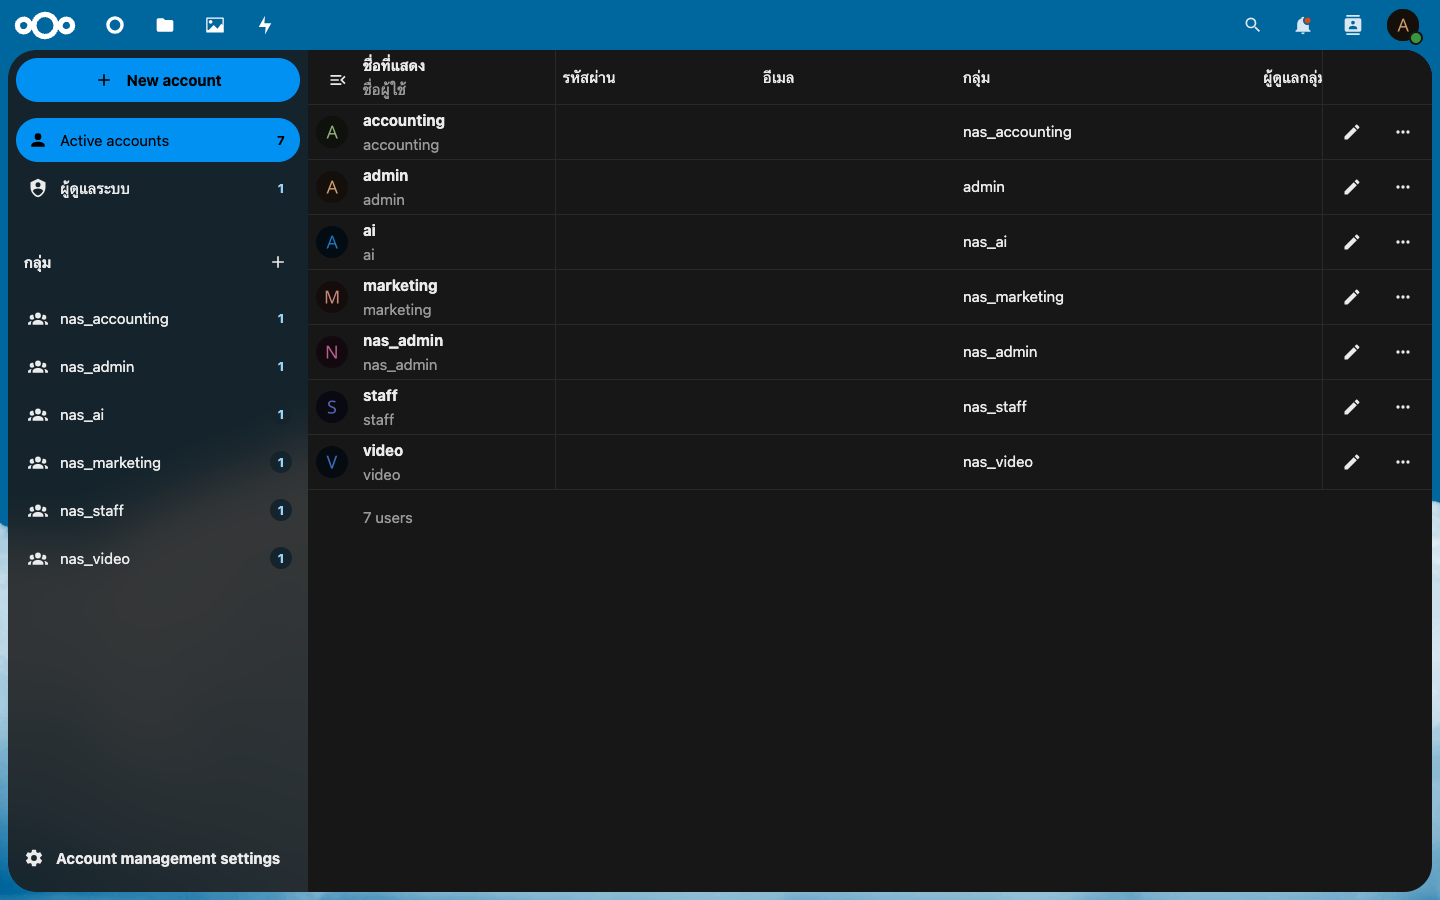The height and width of the screenshot is (900, 1440).
Task: Select the ผู้ดูแลระบบ admins filter
Action: click(x=158, y=188)
